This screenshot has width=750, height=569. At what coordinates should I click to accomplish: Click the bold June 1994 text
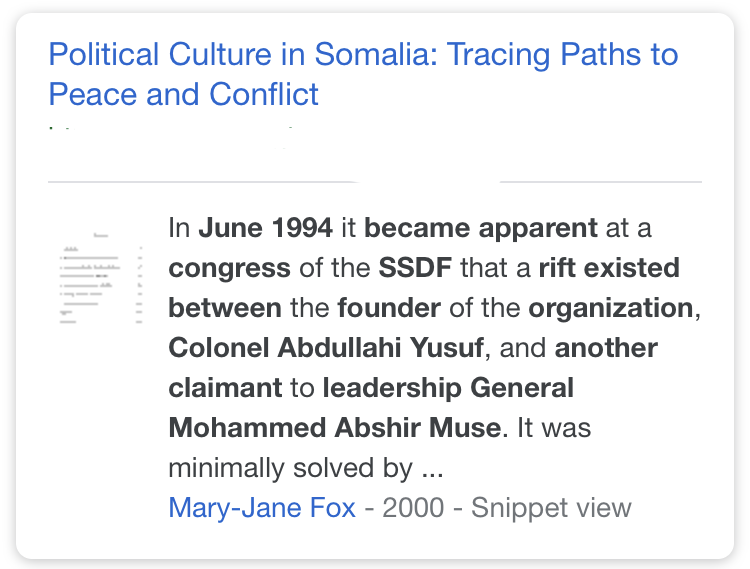tap(265, 228)
